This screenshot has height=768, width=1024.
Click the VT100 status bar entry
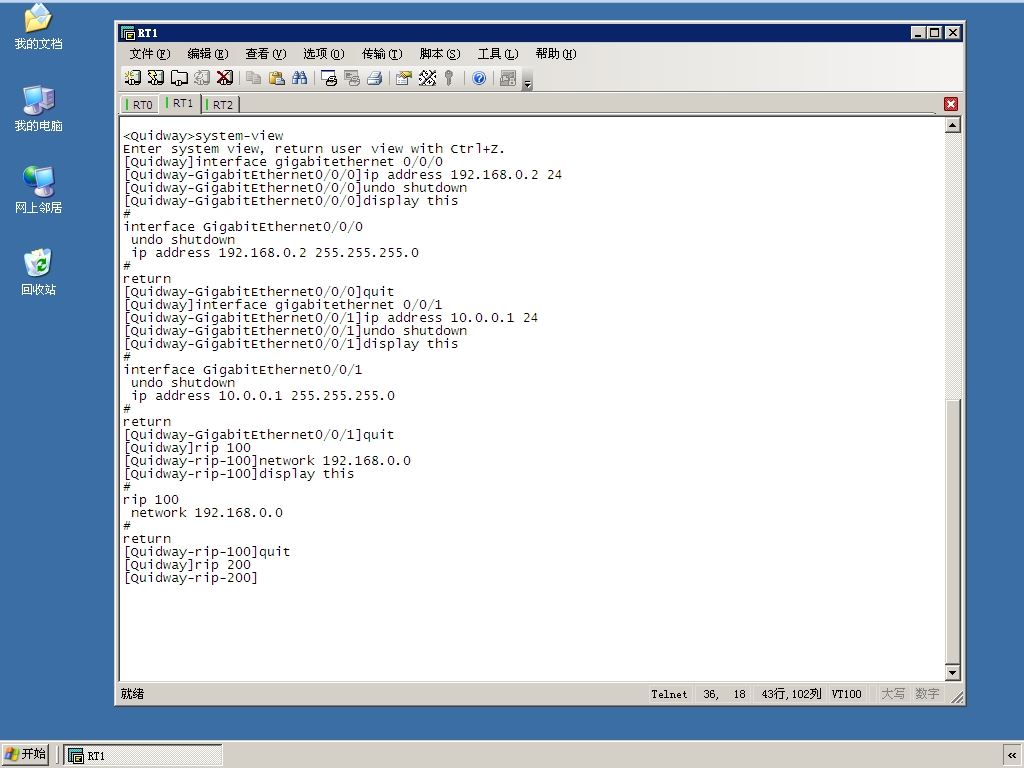click(846, 694)
